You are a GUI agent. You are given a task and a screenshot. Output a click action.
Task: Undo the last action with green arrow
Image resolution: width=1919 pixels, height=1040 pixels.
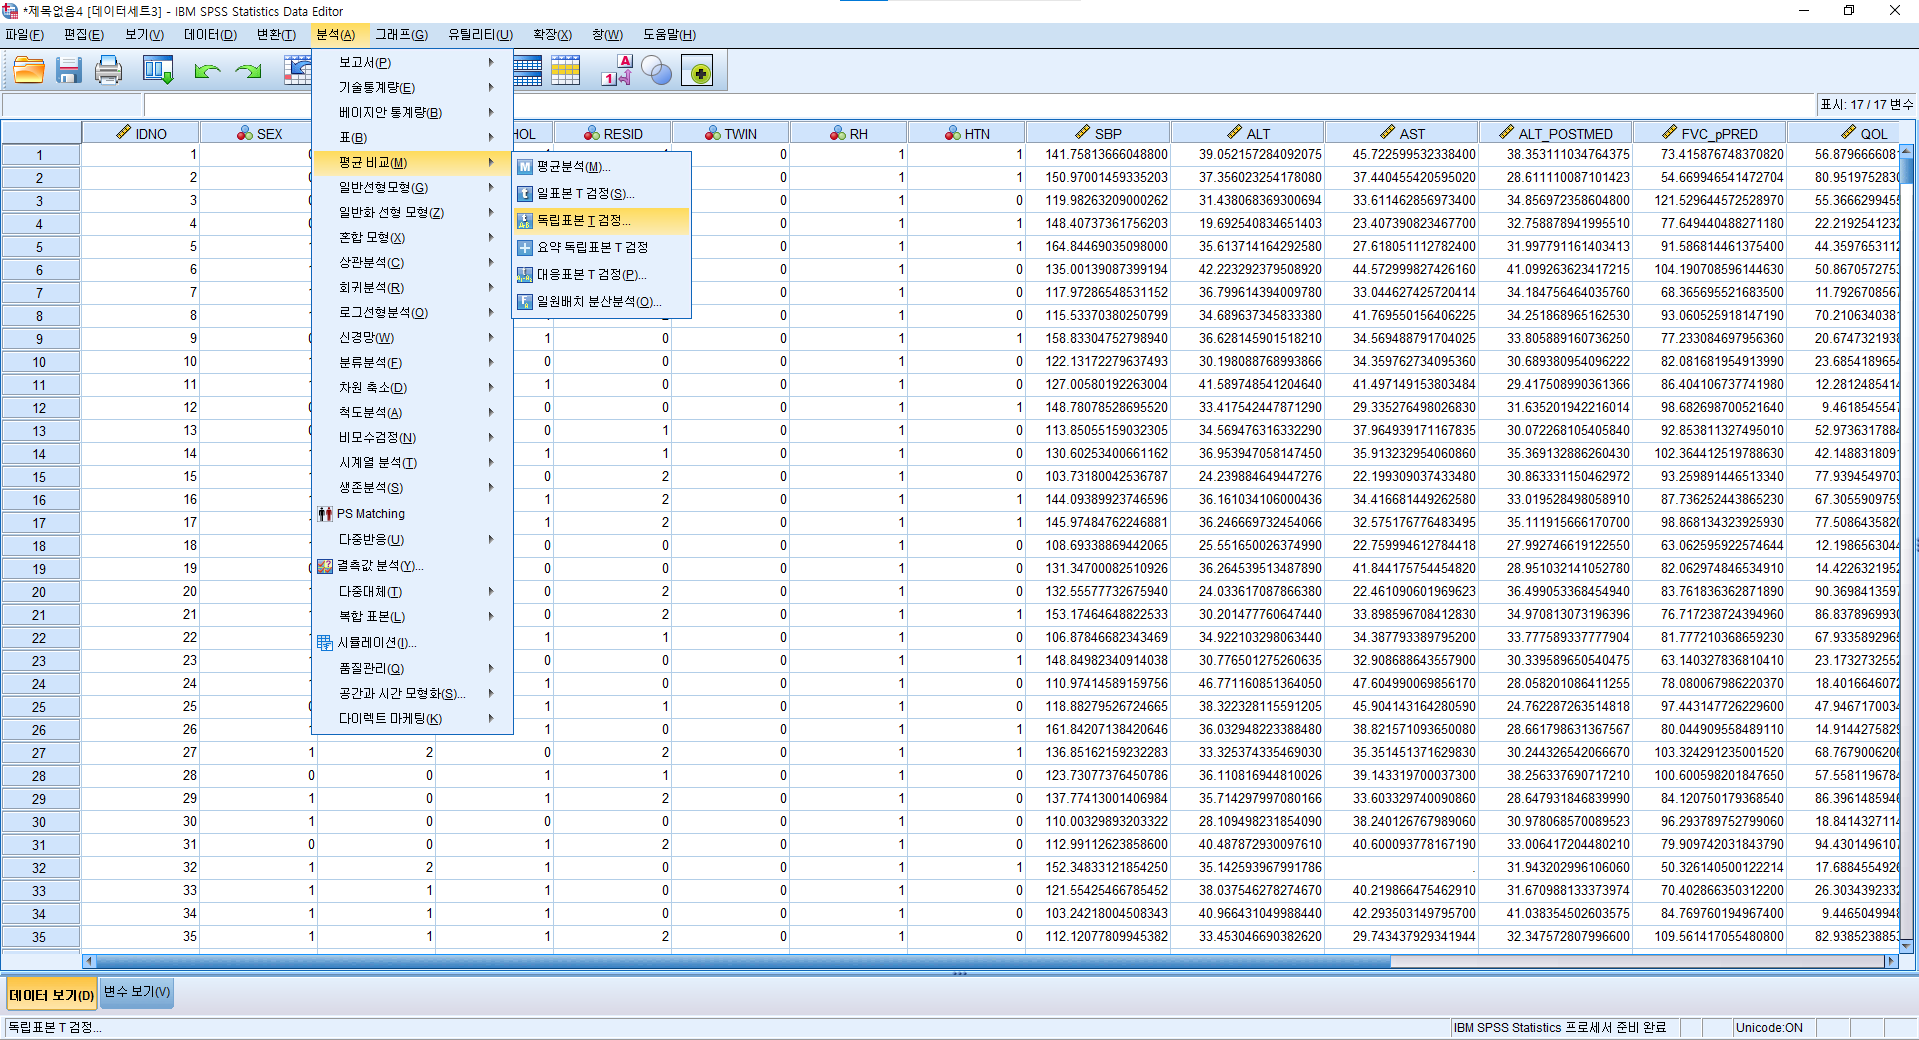[x=207, y=71]
